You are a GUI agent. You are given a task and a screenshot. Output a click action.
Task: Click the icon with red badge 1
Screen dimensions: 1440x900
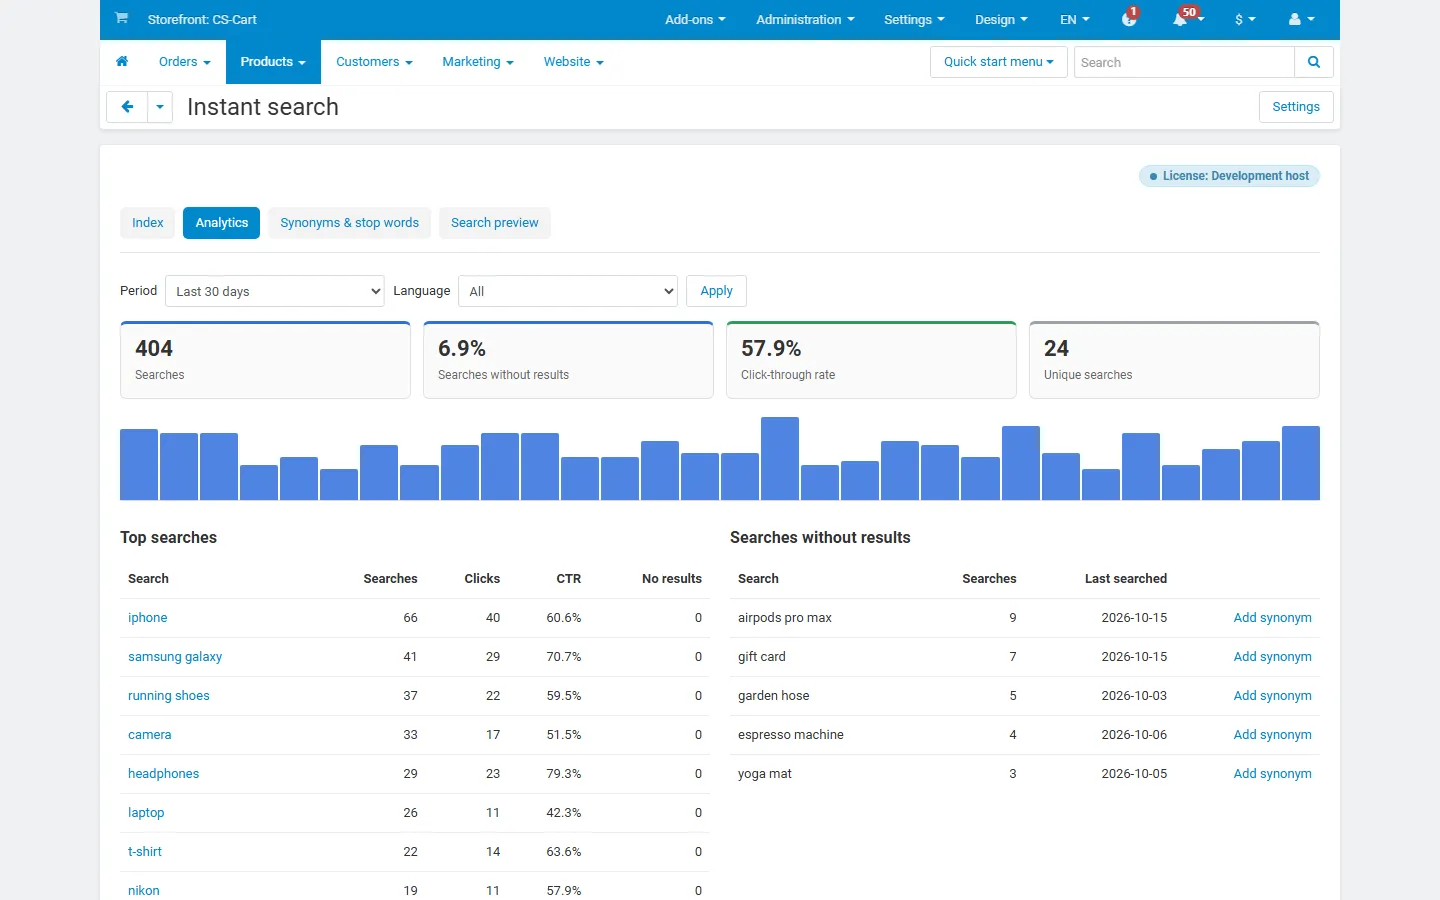point(1130,18)
